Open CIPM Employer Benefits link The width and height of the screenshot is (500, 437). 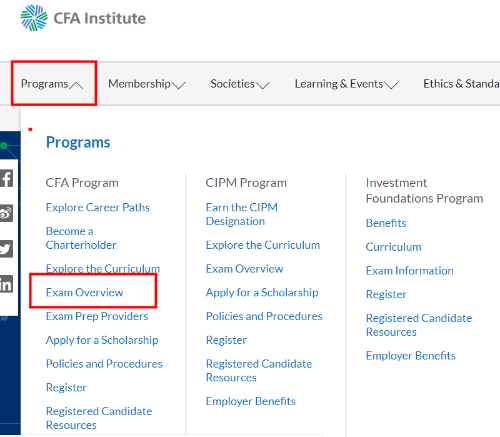pyautogui.click(x=251, y=401)
